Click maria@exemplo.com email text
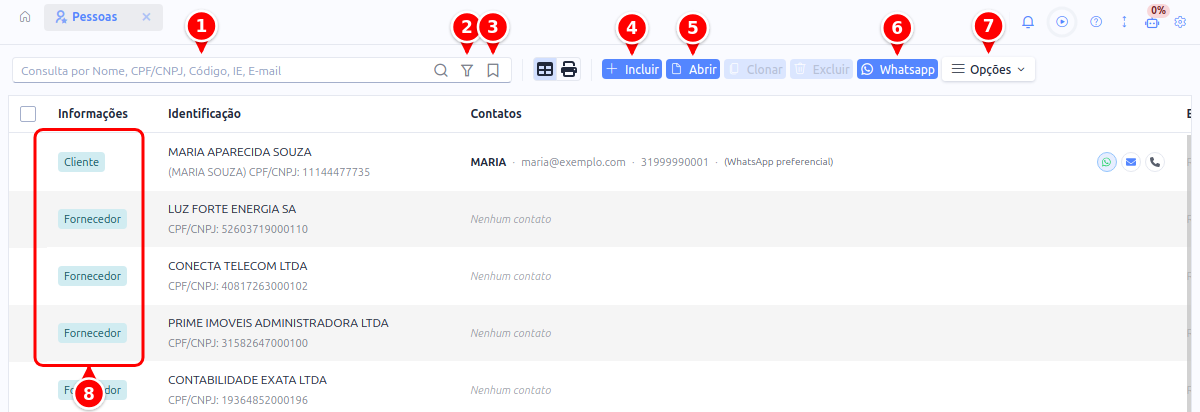 point(573,162)
